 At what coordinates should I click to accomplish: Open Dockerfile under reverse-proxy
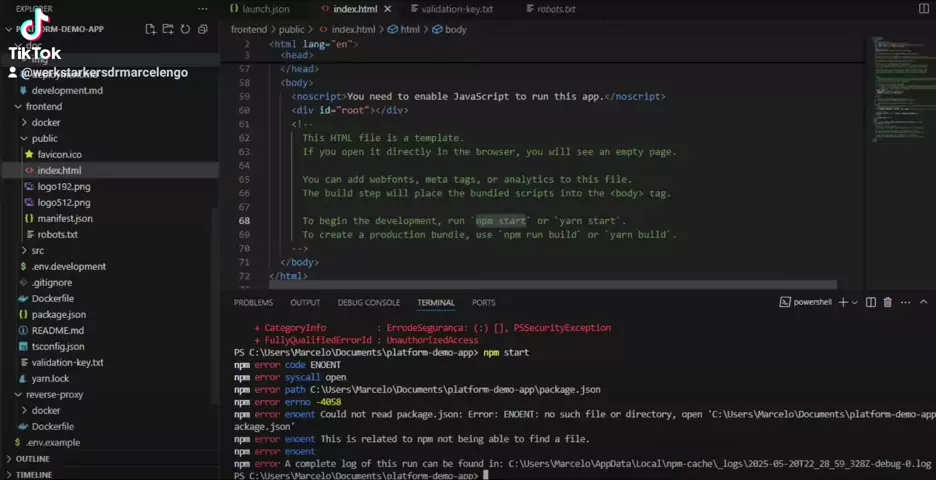(53, 427)
